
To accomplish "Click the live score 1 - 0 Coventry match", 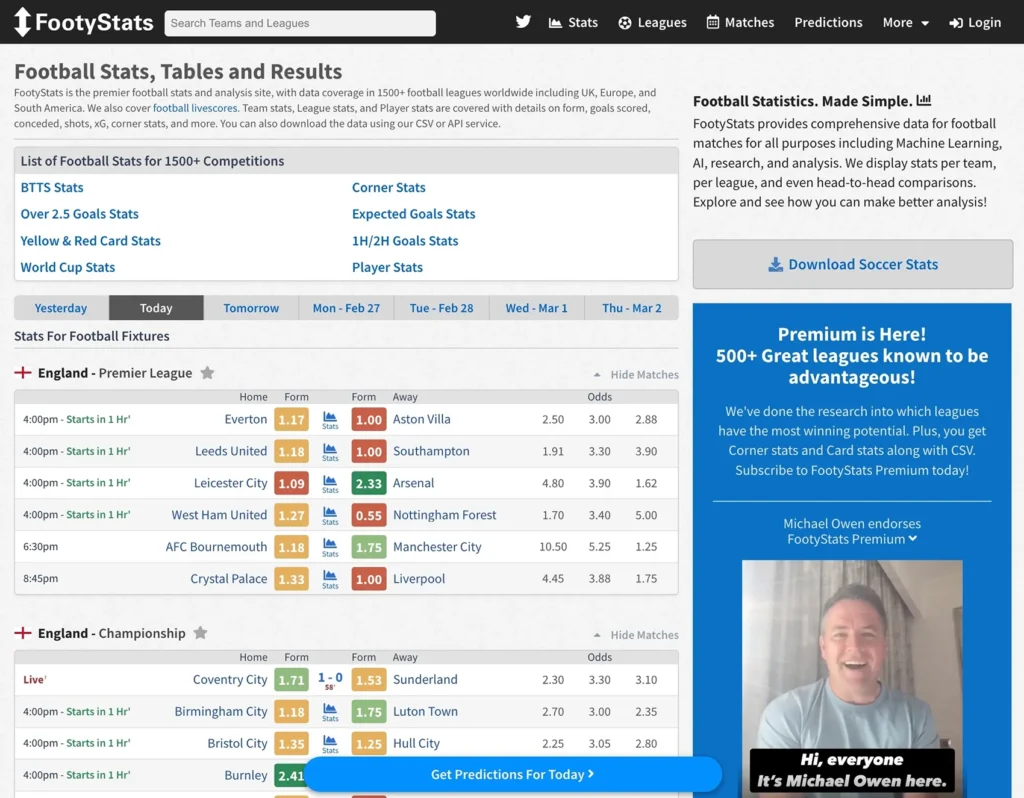I will [x=330, y=680].
